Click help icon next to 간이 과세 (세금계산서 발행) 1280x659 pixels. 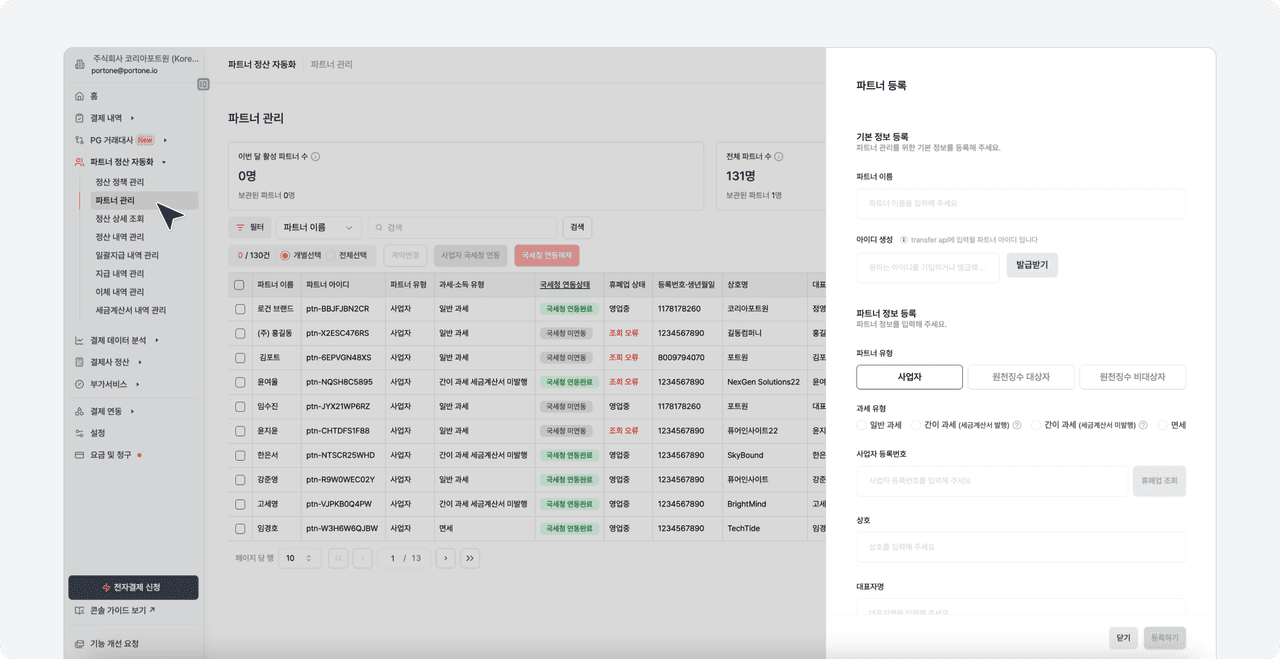pyautogui.click(x=1017, y=425)
